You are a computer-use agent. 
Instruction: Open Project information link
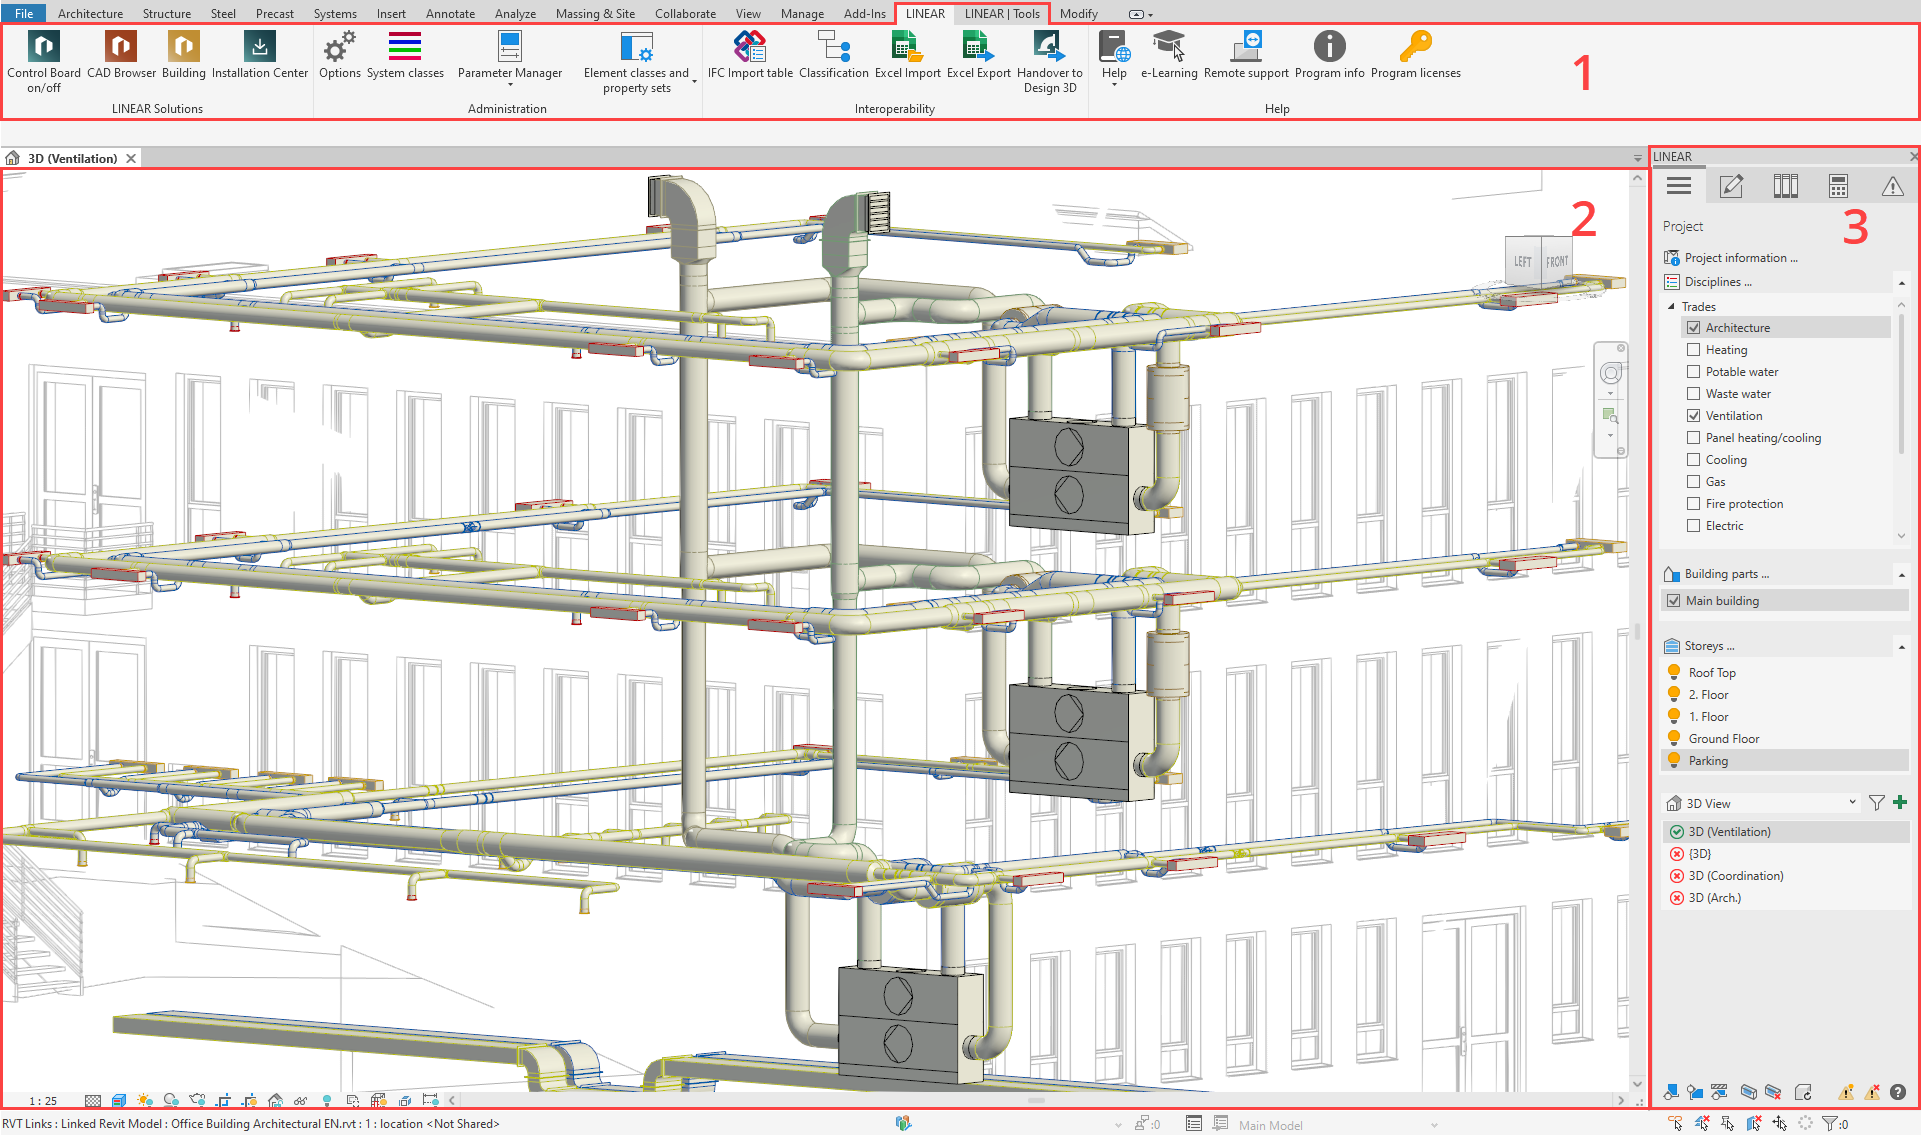pos(1741,257)
